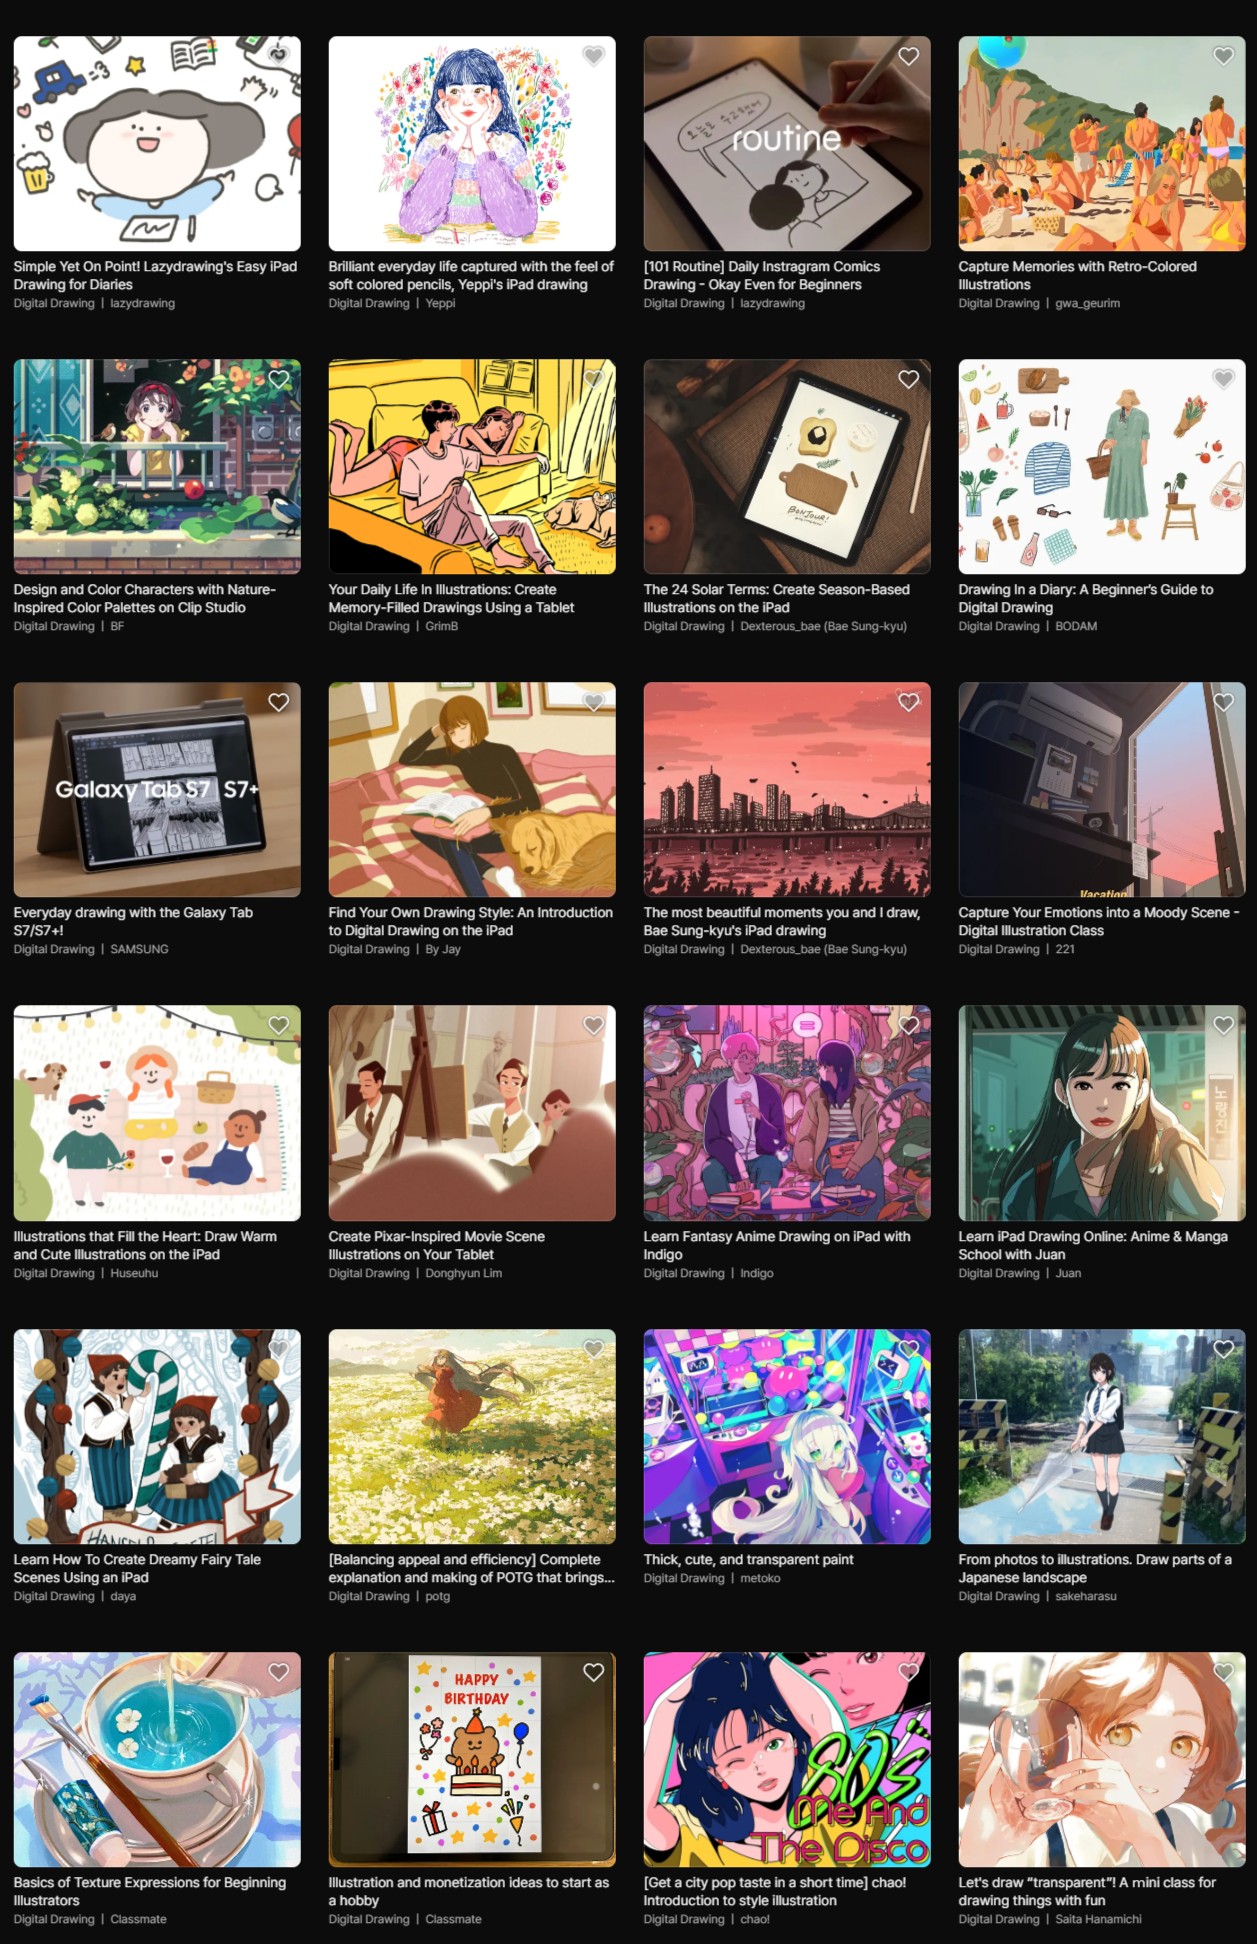
Task: Favorite the Japanese landscape photo illustration course
Action: click(1224, 1349)
